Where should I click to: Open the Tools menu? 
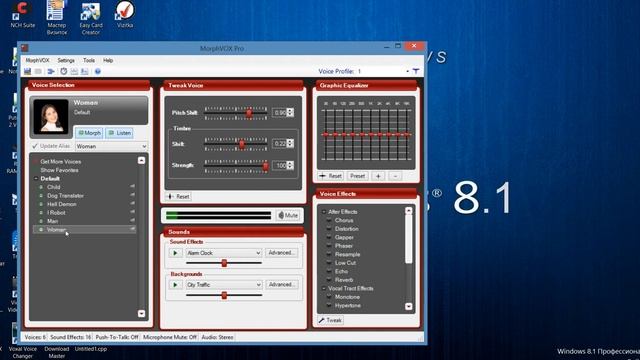pyautogui.click(x=89, y=60)
